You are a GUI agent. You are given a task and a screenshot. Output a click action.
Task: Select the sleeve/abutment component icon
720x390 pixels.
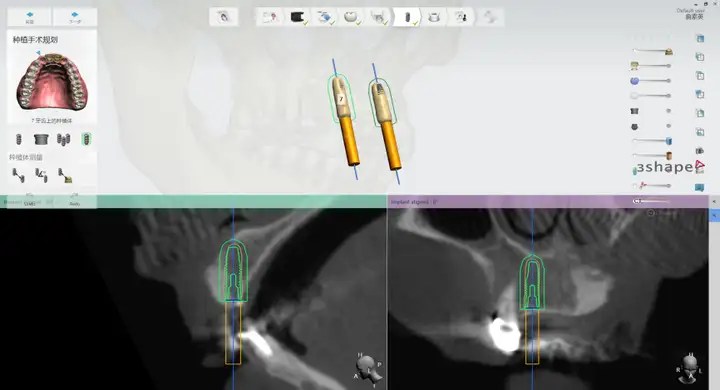pos(41,139)
